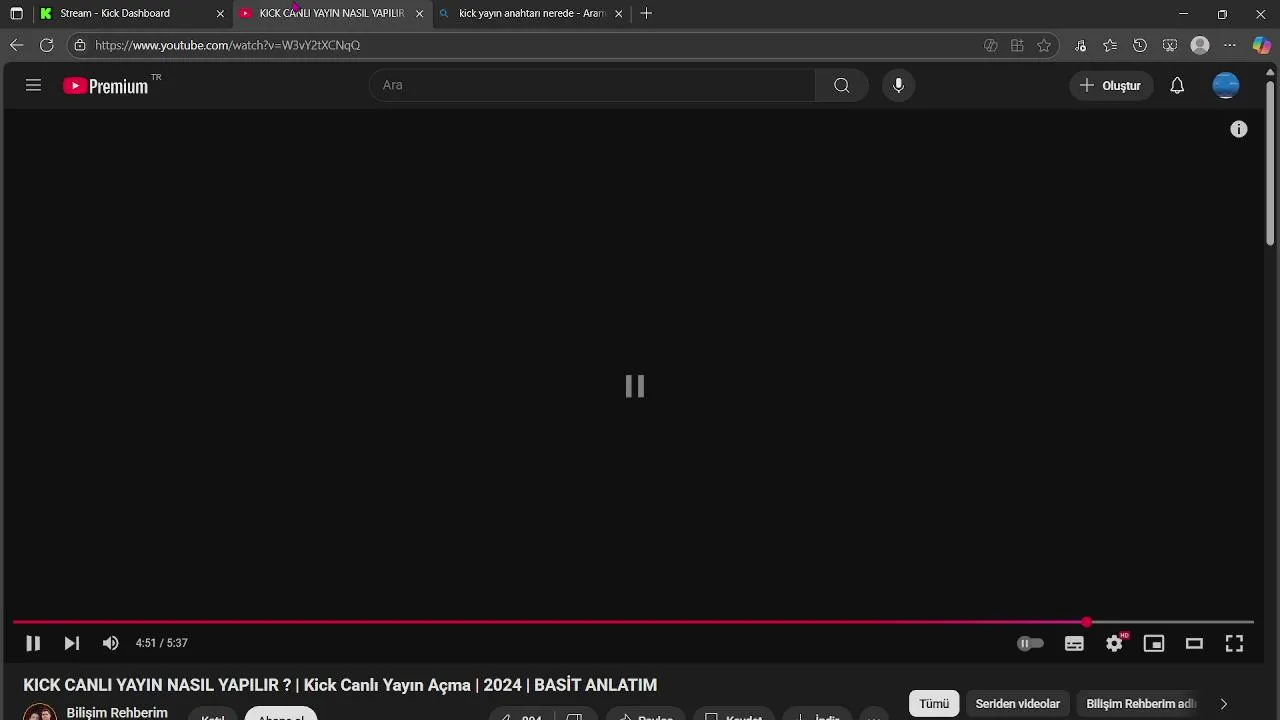This screenshot has width=1280, height=720.
Task: Open the media control music icon
Action: point(1080,45)
